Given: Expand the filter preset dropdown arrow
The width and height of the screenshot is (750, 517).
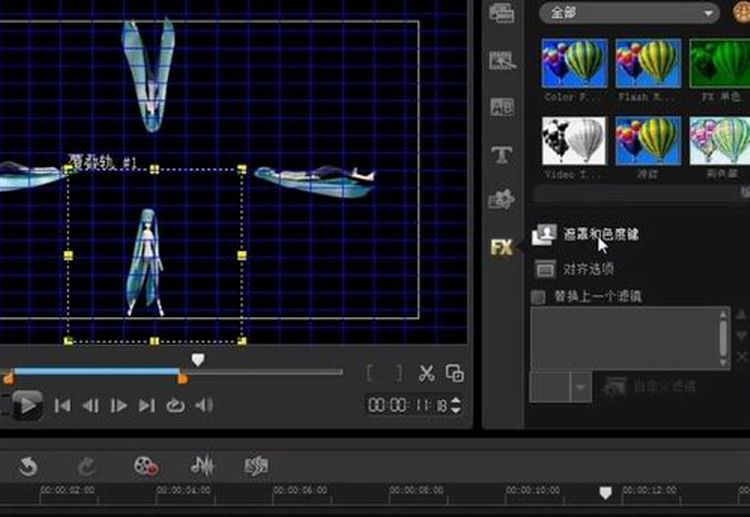Looking at the screenshot, I should [581, 387].
